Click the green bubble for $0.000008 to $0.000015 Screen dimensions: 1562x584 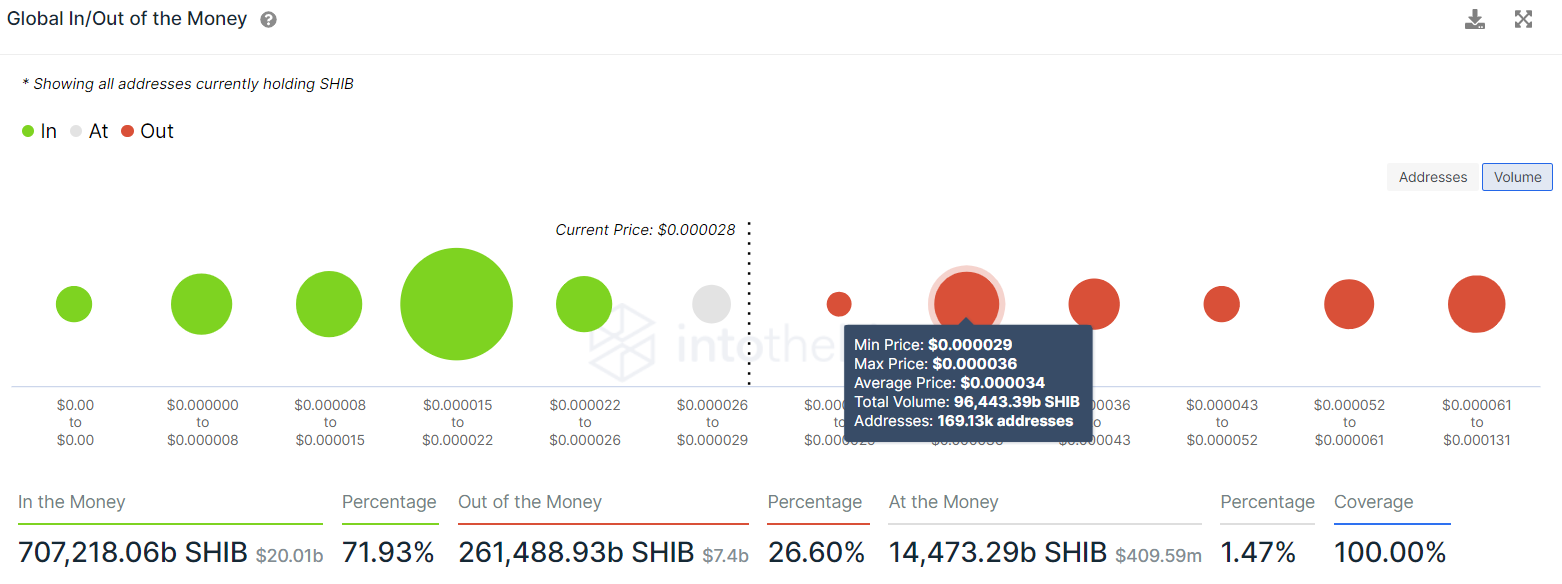tap(329, 304)
